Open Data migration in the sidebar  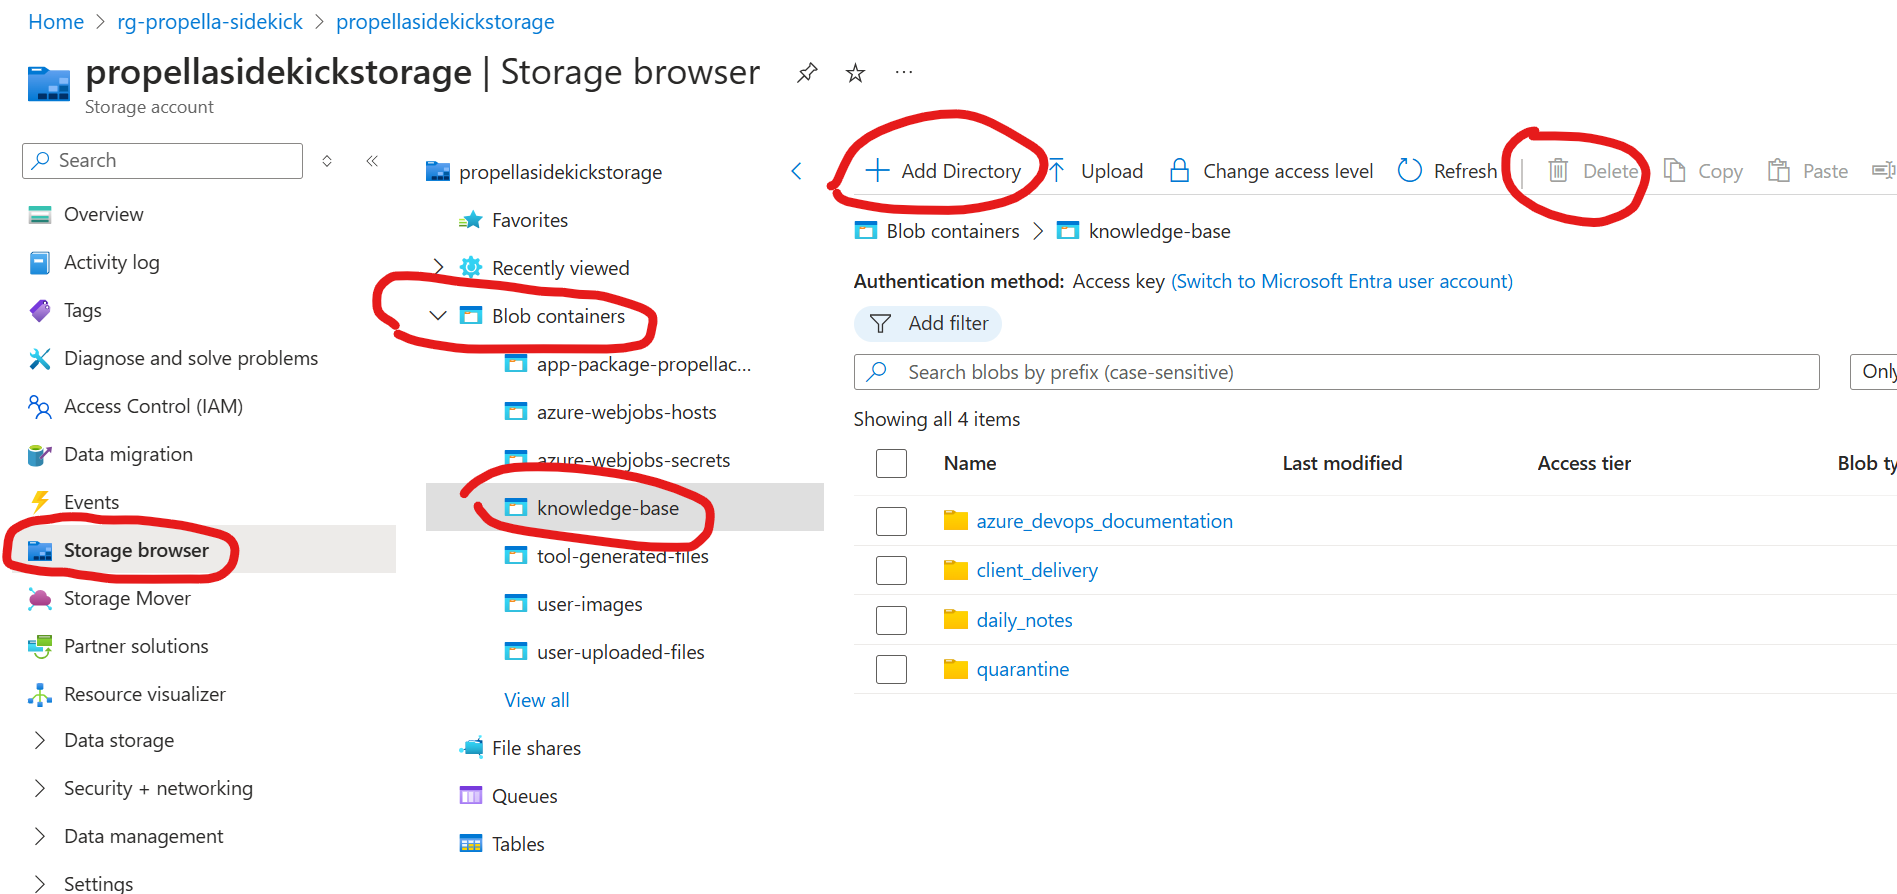(128, 454)
